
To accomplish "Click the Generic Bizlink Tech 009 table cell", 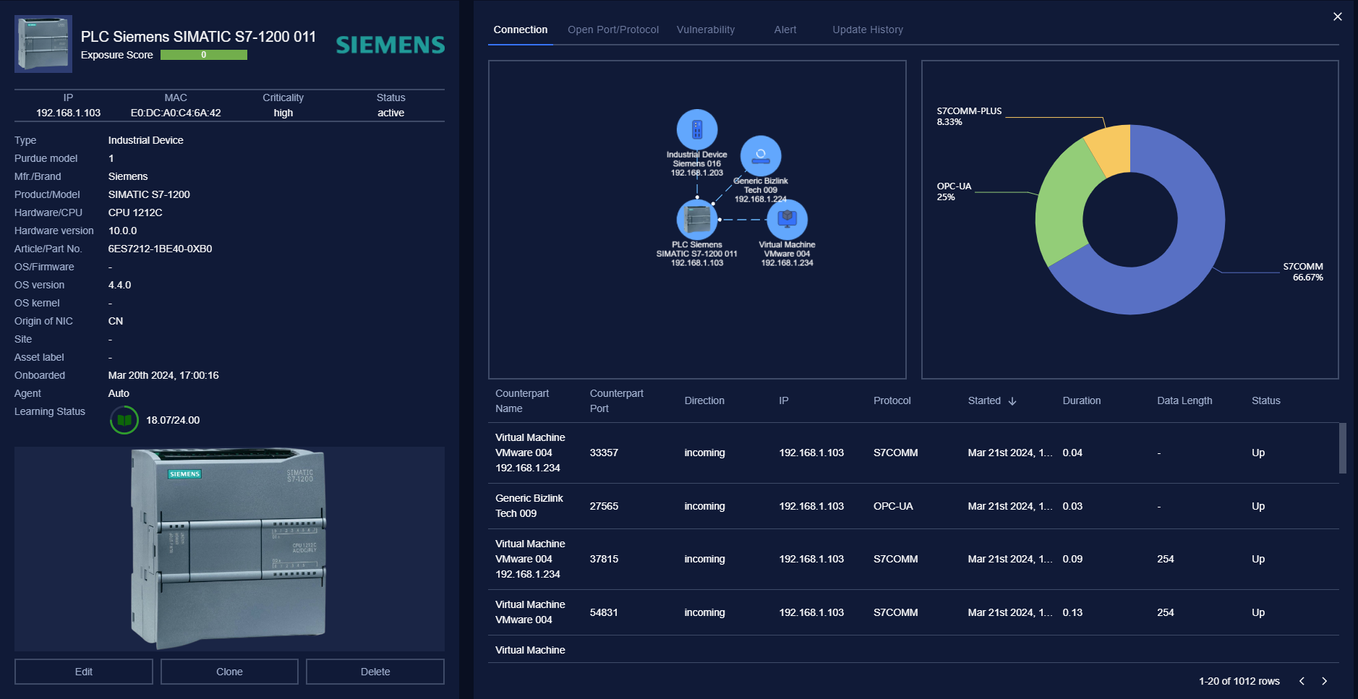I will 530,506.
